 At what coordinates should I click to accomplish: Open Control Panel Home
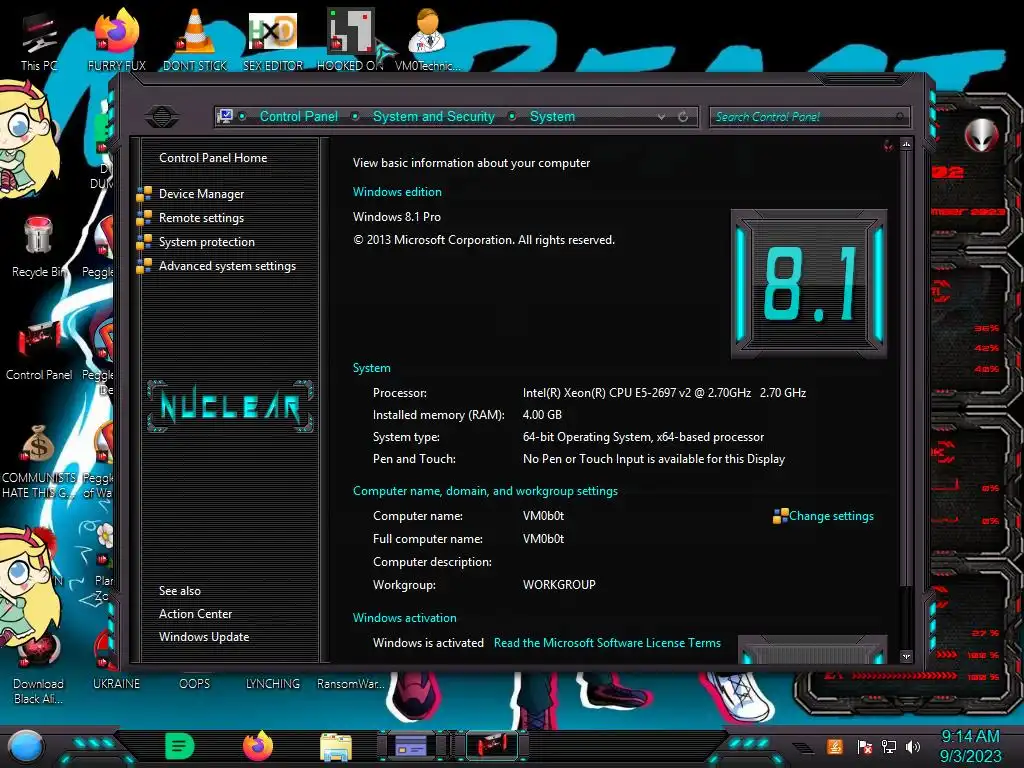(213, 157)
